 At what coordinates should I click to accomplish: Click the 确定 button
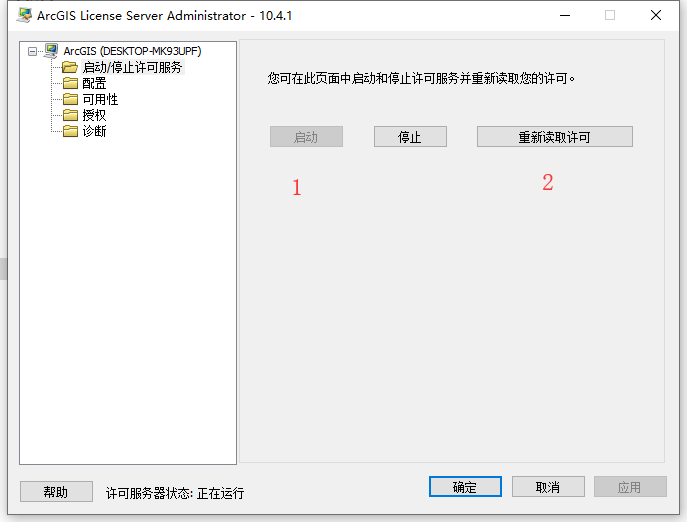click(465, 487)
